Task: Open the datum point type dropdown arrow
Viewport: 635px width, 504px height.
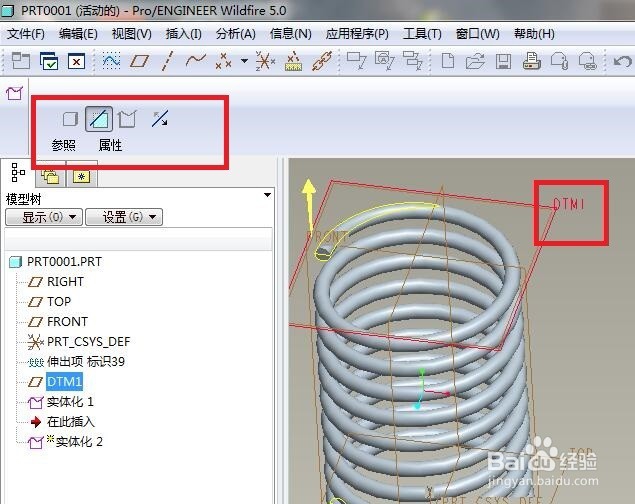Action: (x=244, y=61)
